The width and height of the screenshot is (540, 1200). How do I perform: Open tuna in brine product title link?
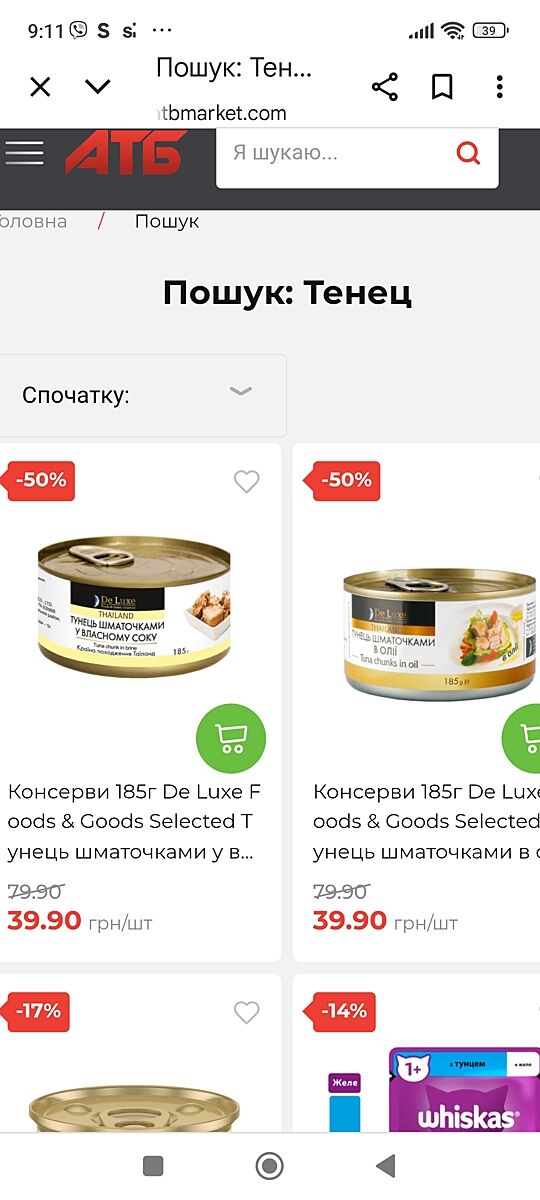click(x=135, y=822)
